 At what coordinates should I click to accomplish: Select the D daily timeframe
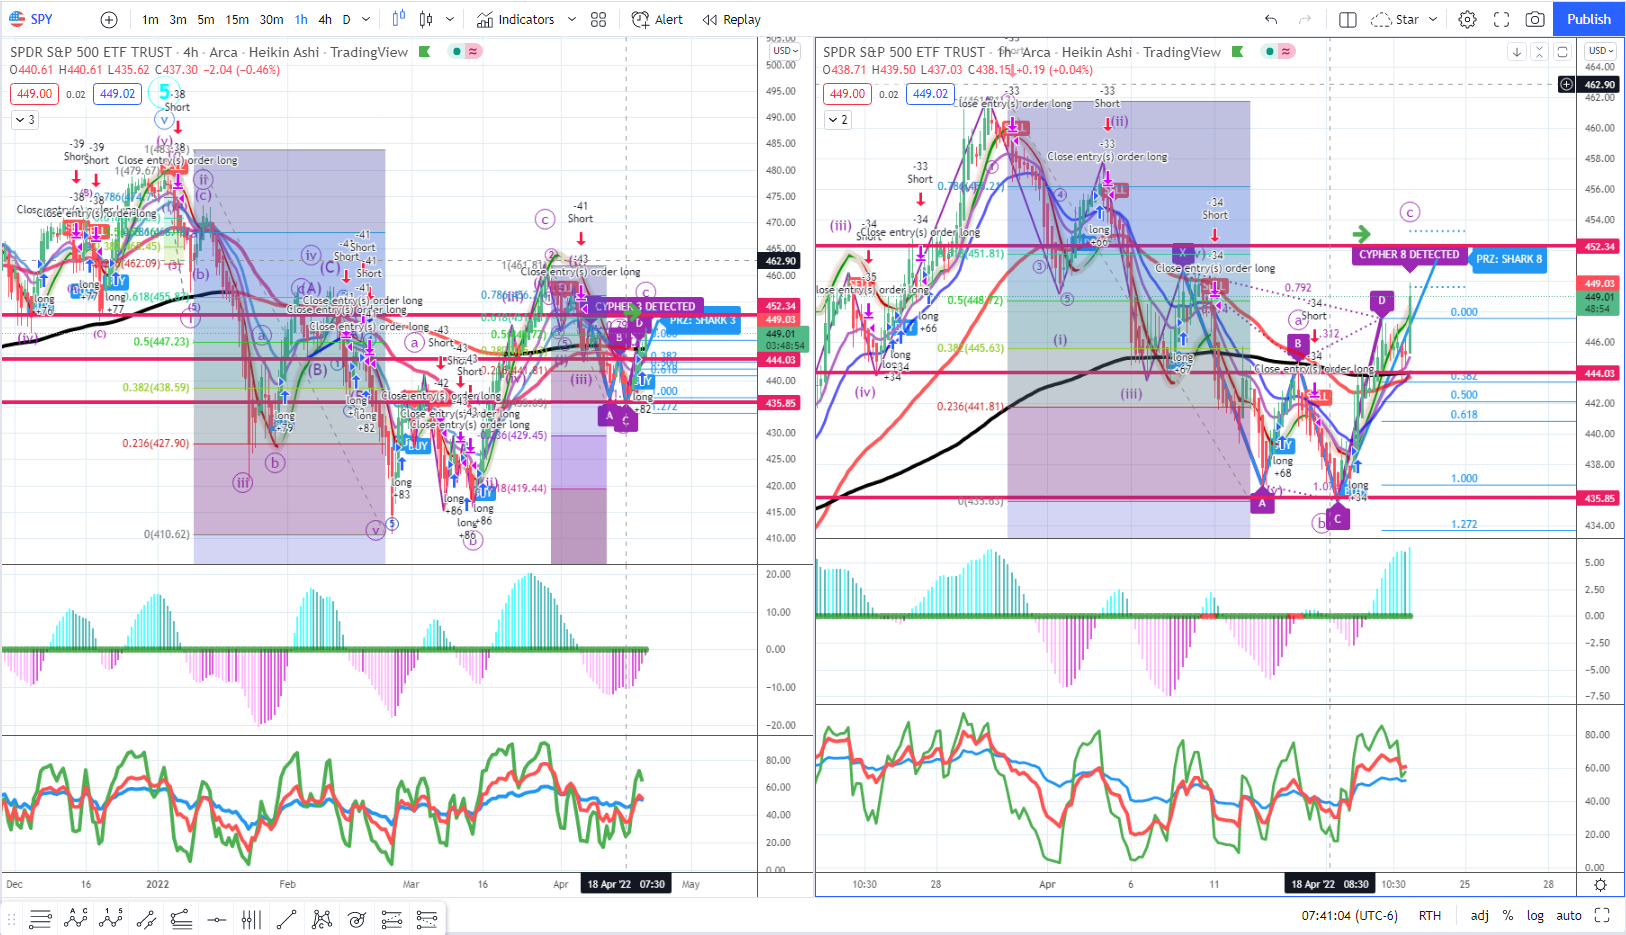(347, 19)
